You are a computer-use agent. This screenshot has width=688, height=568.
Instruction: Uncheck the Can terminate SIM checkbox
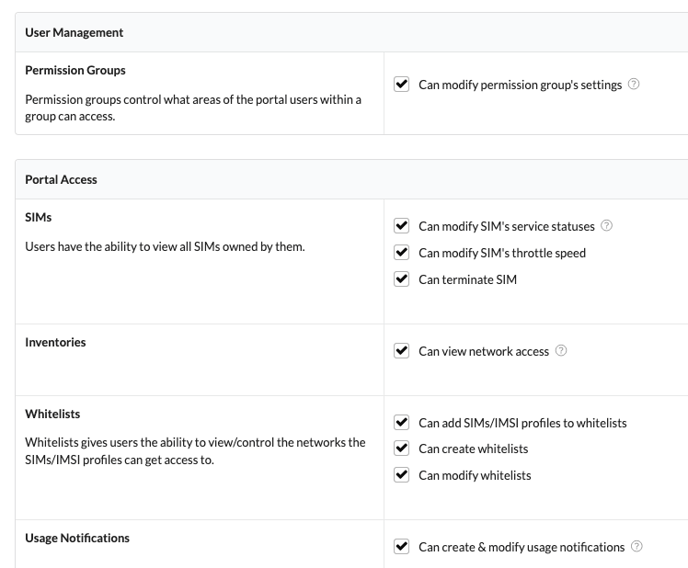(x=402, y=279)
